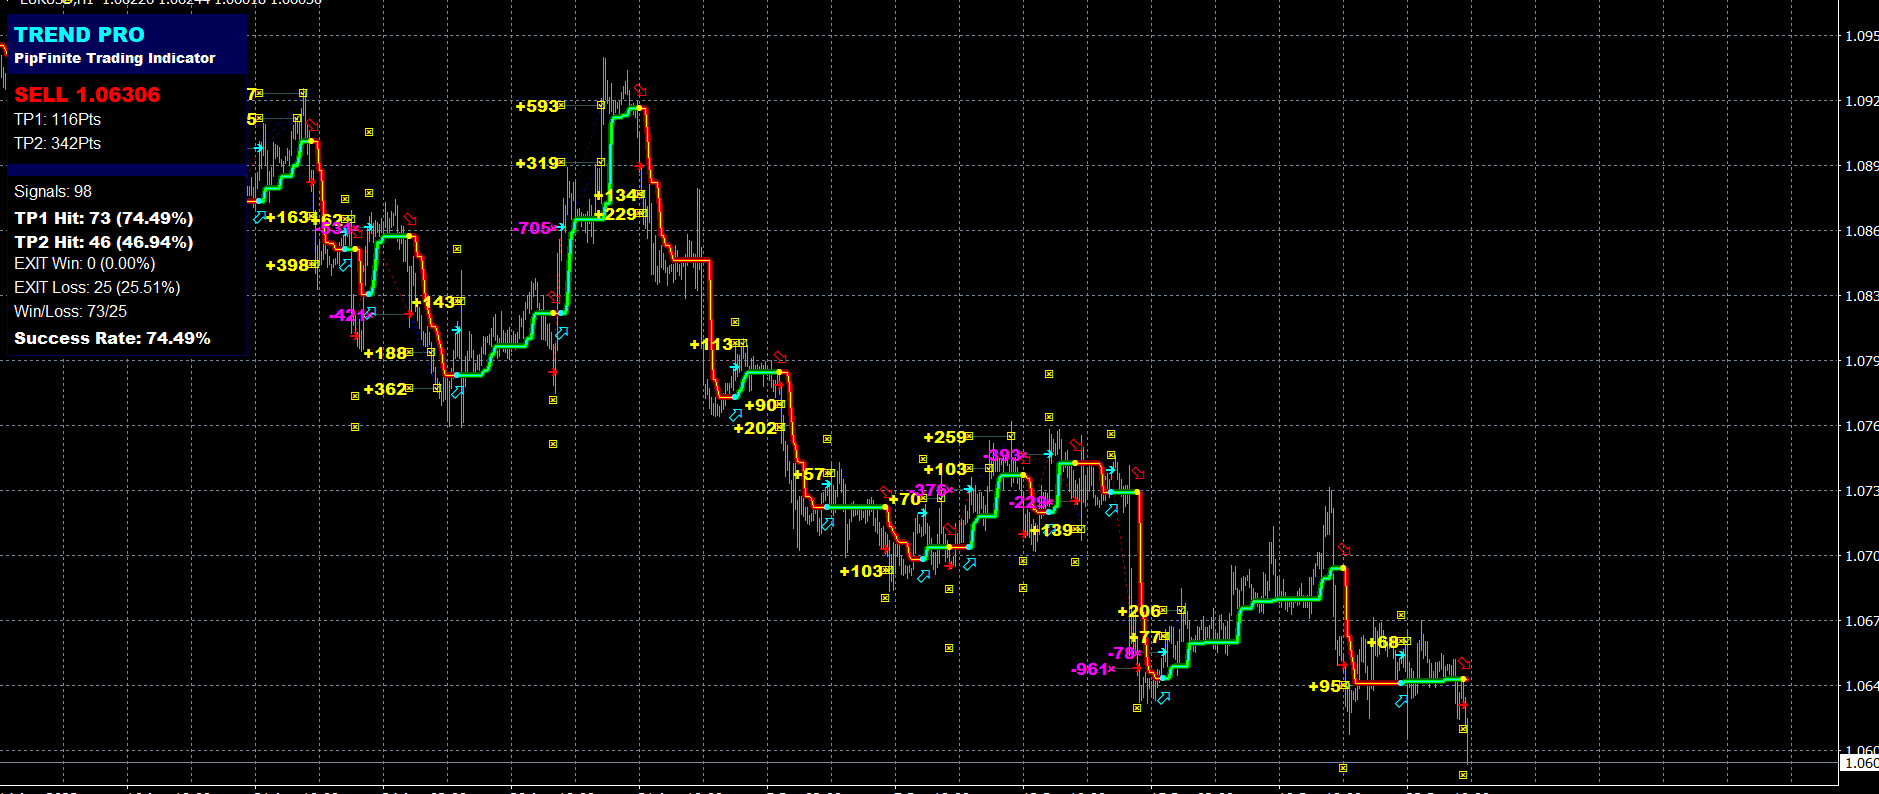Viewport: 1879px width, 794px height.
Task: Click the TP1: 116Pts target text
Action: click(x=57, y=119)
